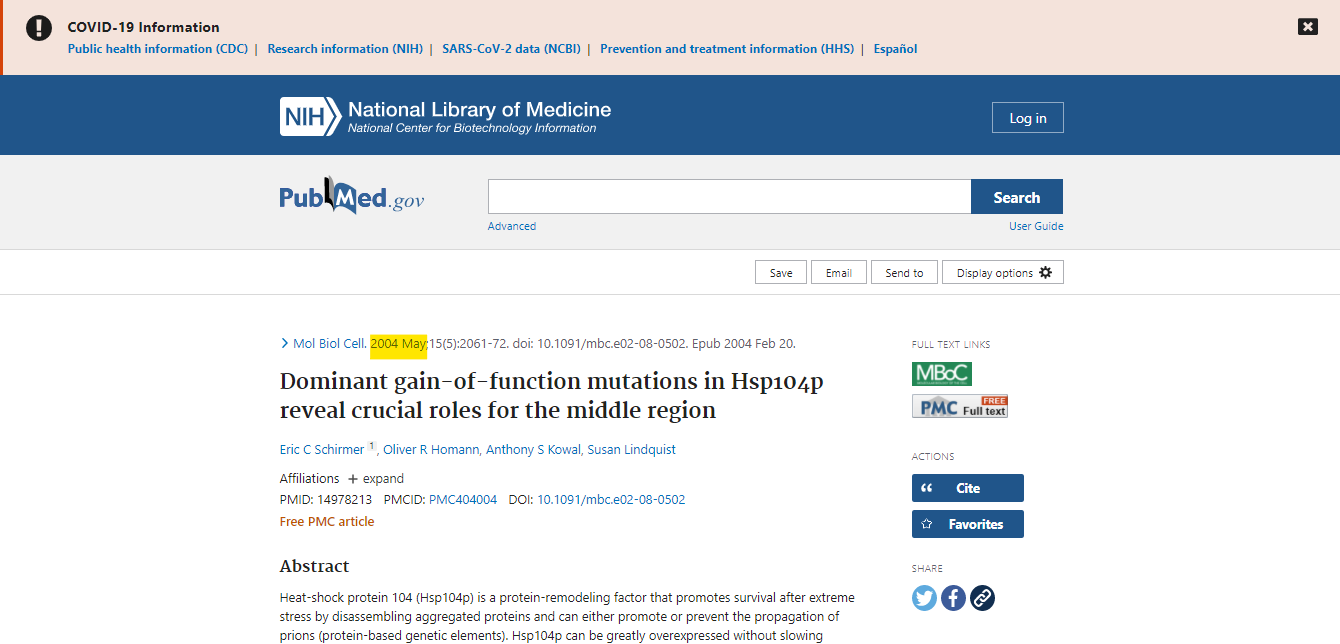
Task: Click the Log in button
Action: 1028,118
